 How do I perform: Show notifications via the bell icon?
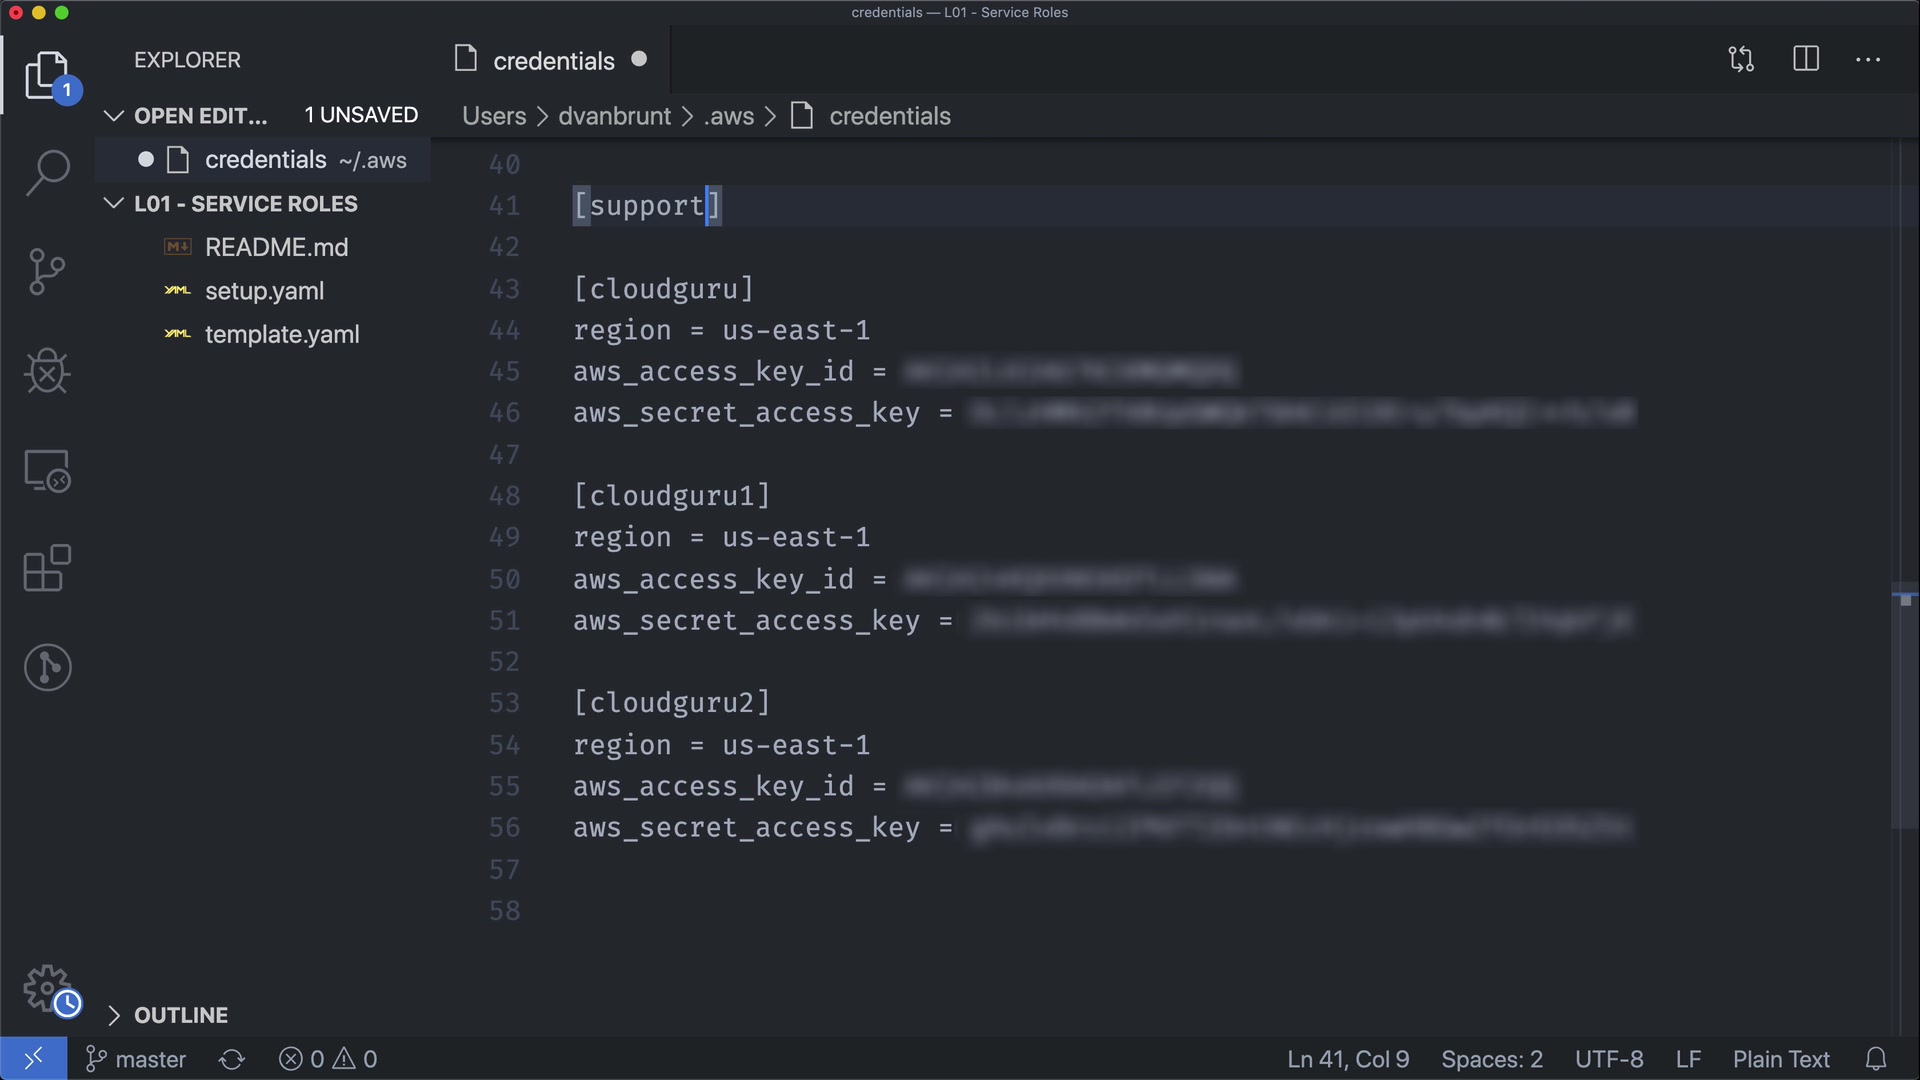pyautogui.click(x=1876, y=1059)
